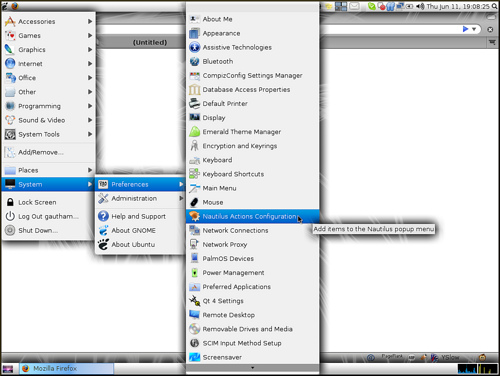Screen dimensions: 500x376
Task: Click the Qt 4 Settings icon
Action: coord(194,301)
